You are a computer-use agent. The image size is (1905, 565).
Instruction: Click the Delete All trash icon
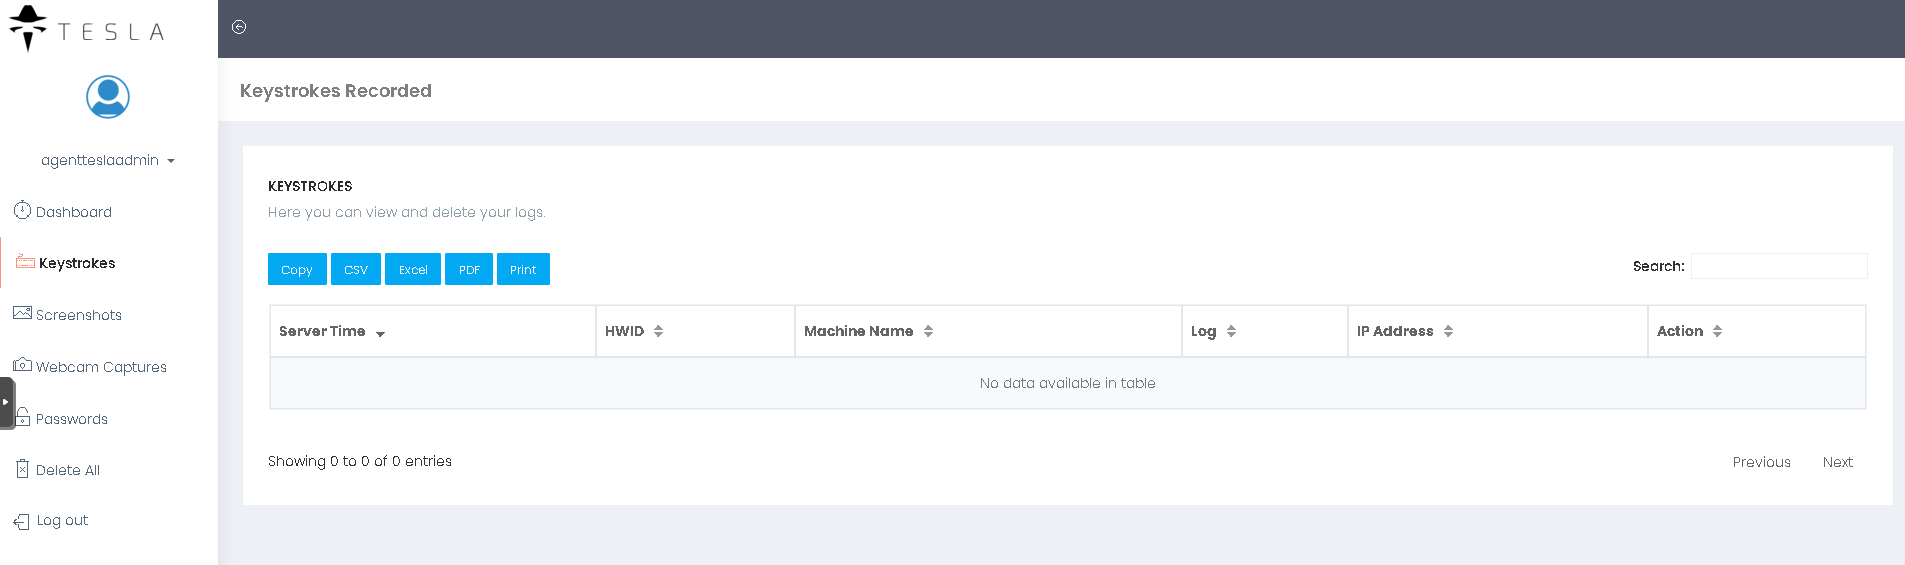pos(22,469)
